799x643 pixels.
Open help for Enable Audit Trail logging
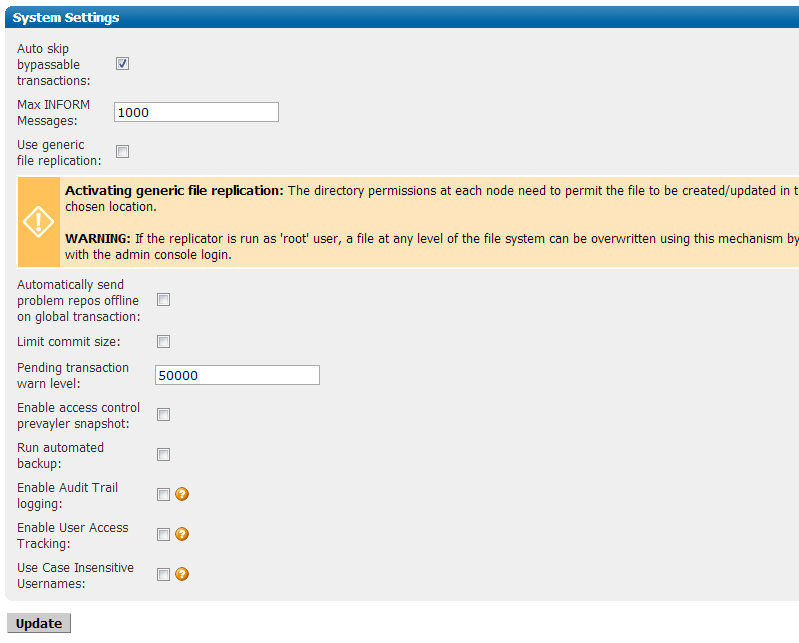coord(182,494)
